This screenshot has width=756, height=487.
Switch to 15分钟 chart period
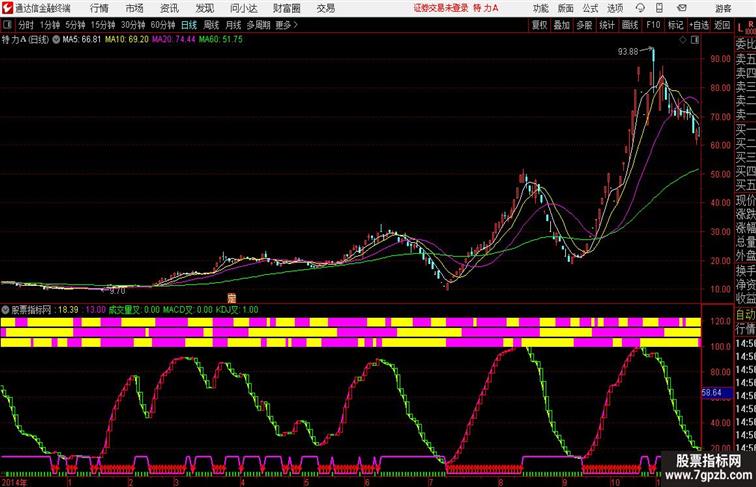coord(103,25)
